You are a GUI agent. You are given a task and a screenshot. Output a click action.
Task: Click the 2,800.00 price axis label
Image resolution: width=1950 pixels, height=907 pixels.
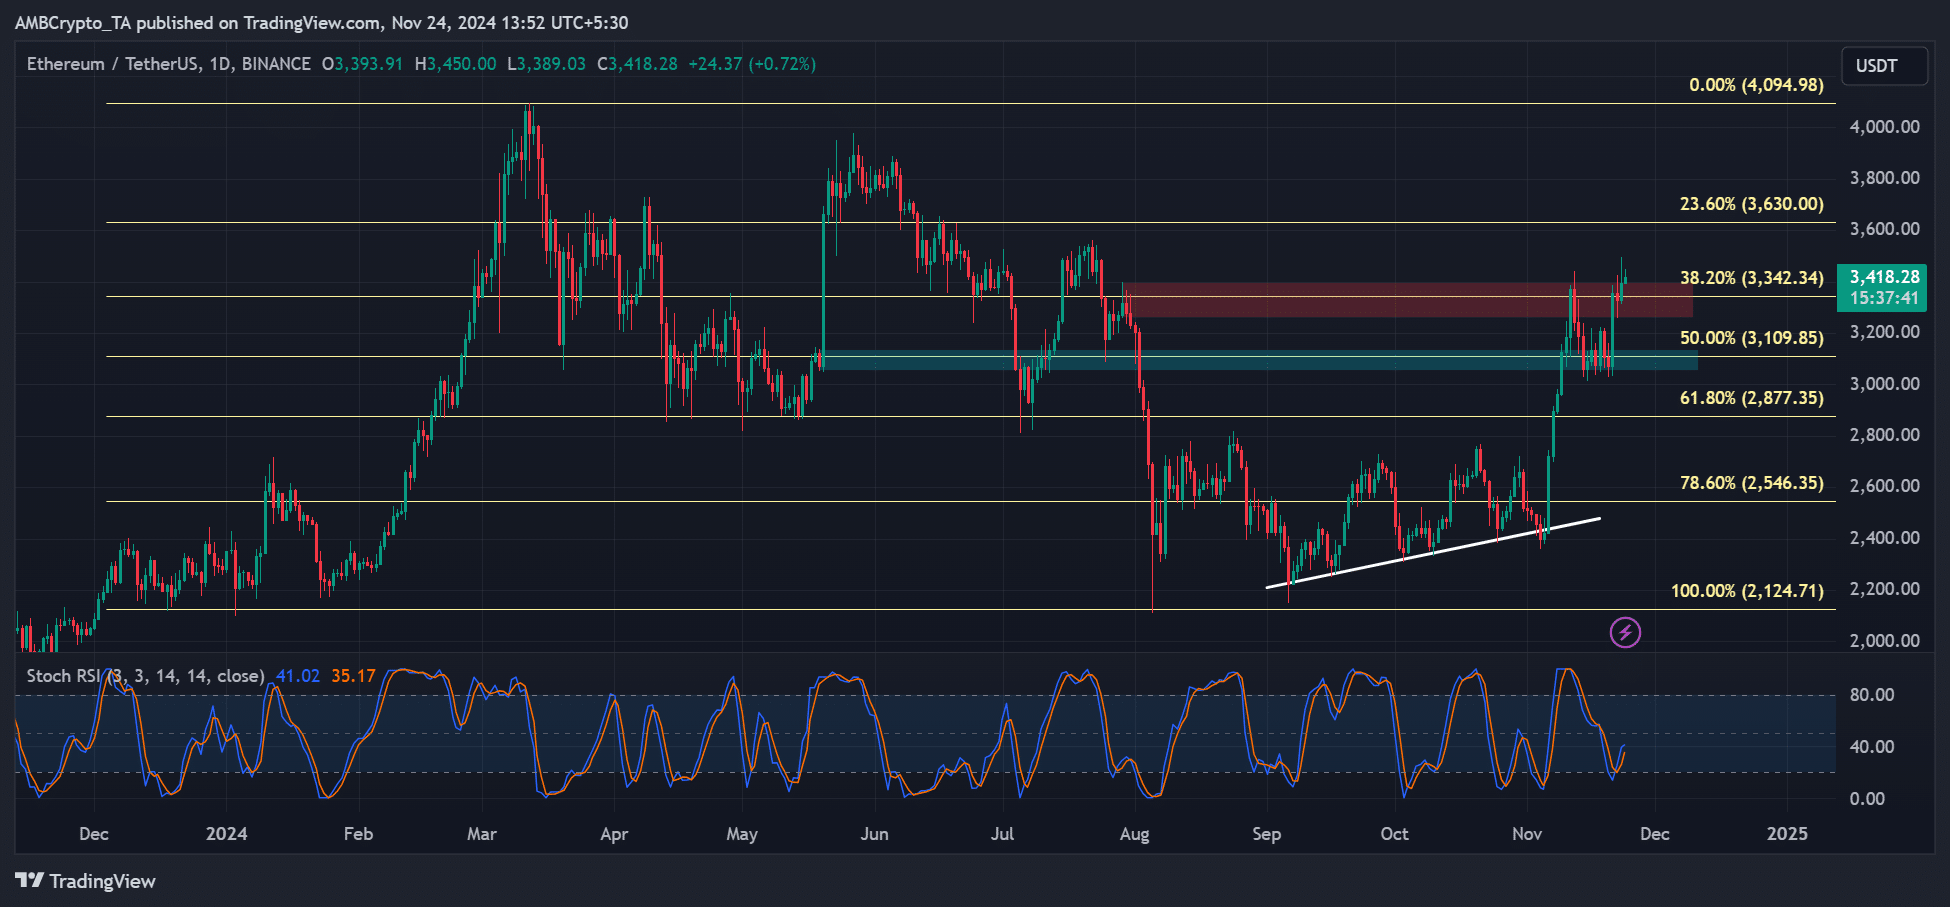tap(1885, 435)
